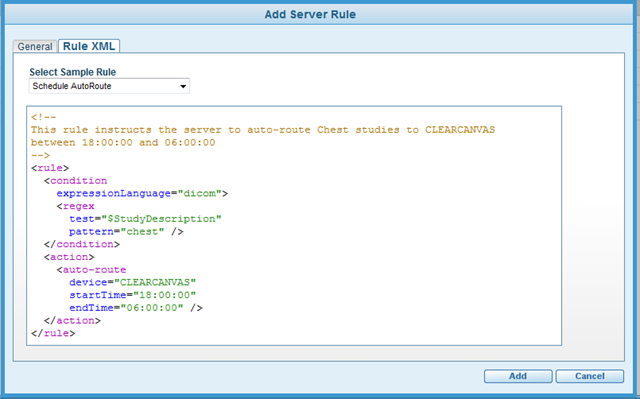Click the comment line 'between 18:00:00 and 06:00:00'

(123, 142)
